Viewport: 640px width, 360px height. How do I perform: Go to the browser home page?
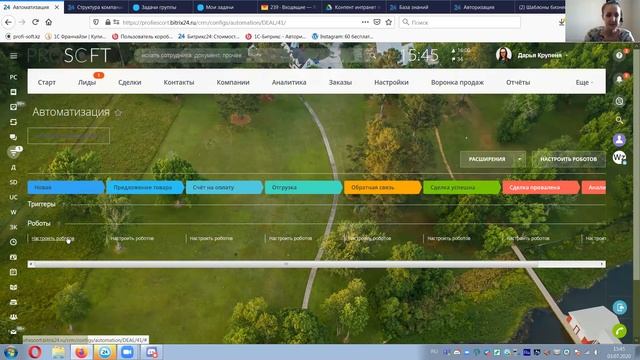click(x=49, y=22)
